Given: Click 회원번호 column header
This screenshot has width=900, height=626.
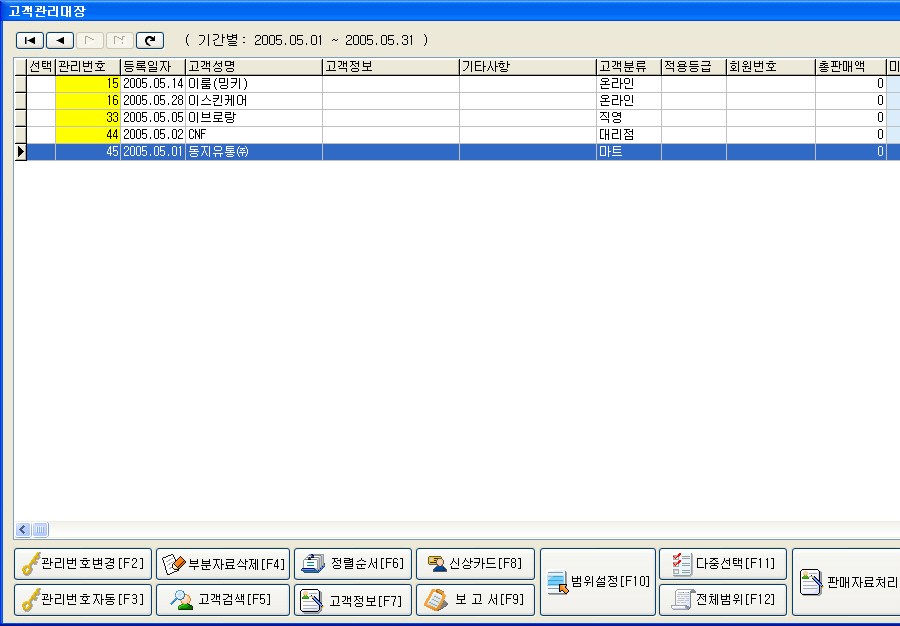Looking at the screenshot, I should click(x=770, y=67).
